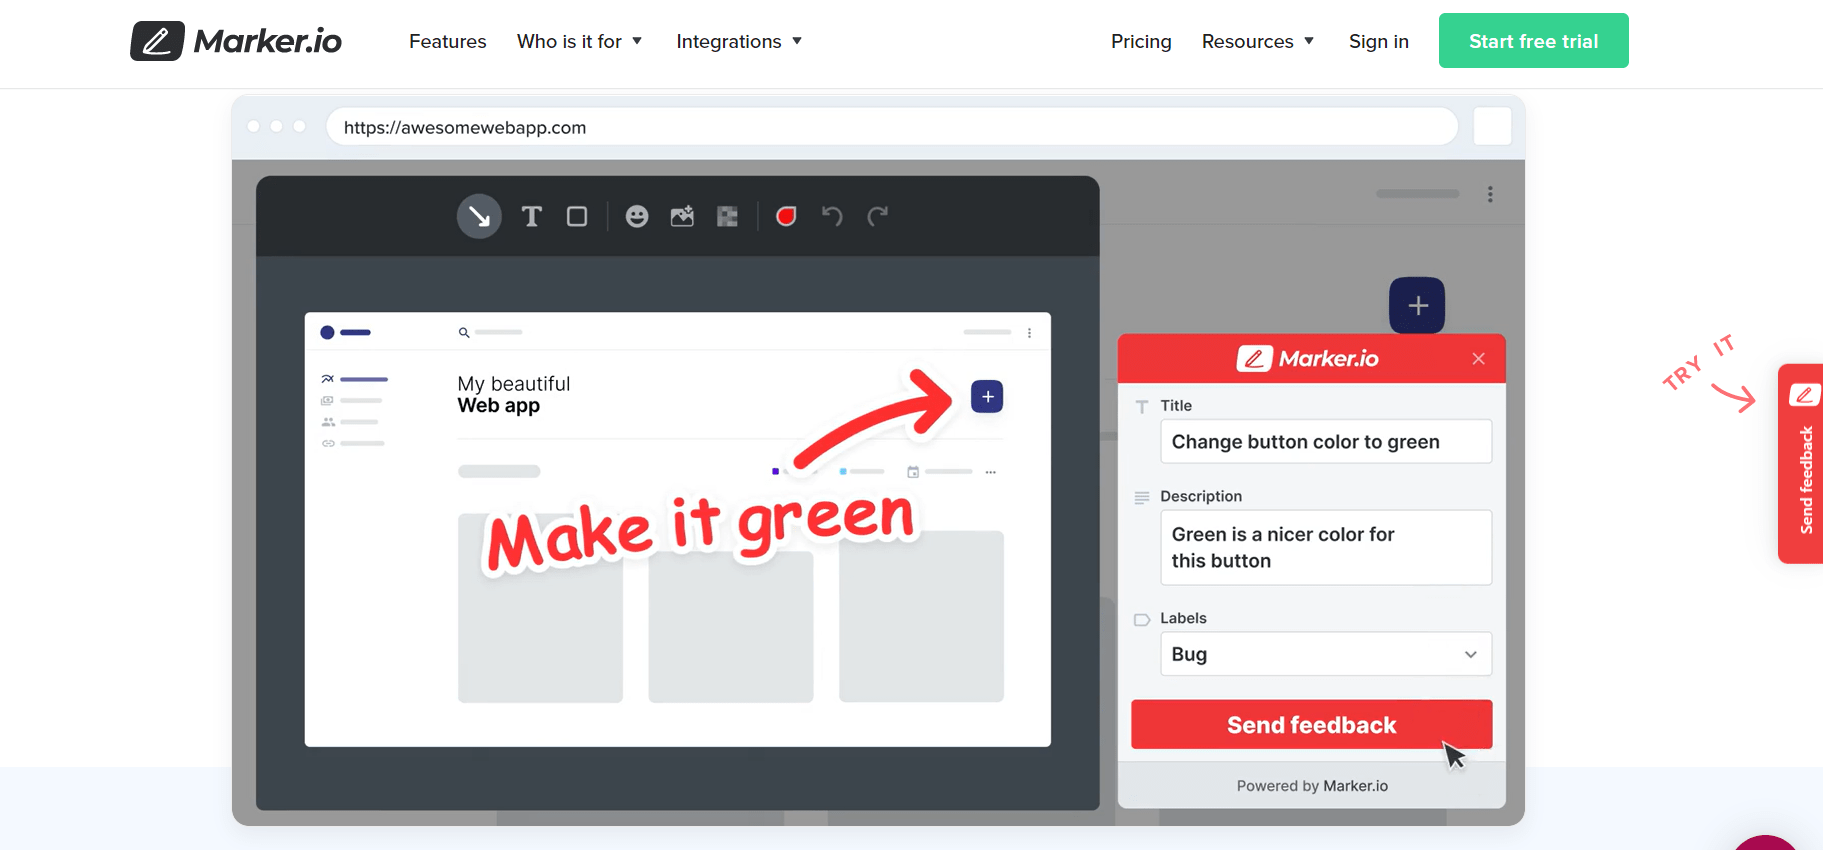
Task: Click the mockup blue circle logo
Action: (x=327, y=332)
